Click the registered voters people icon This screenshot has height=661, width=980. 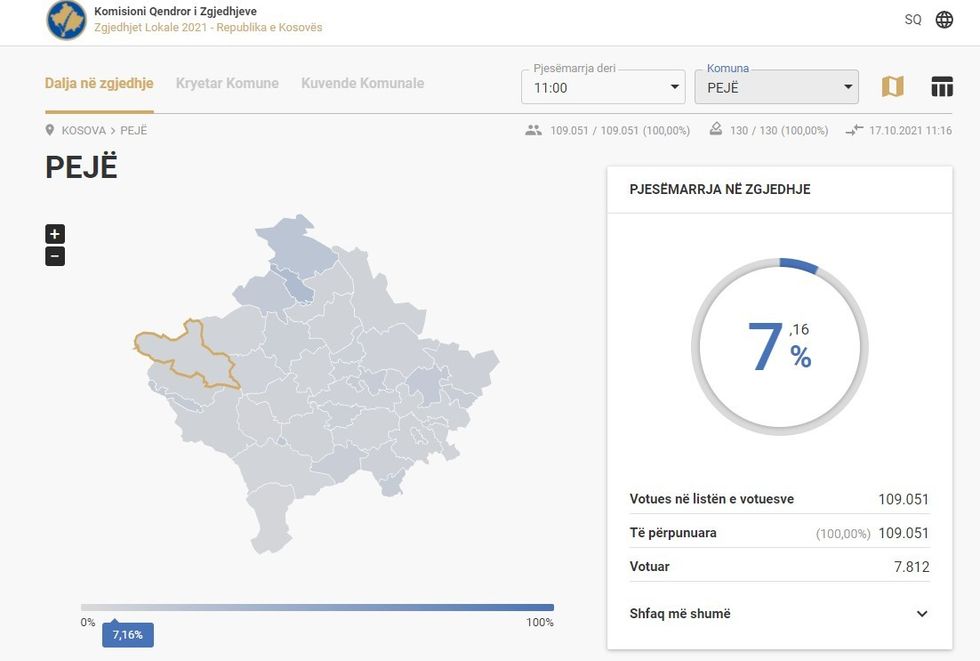point(533,131)
